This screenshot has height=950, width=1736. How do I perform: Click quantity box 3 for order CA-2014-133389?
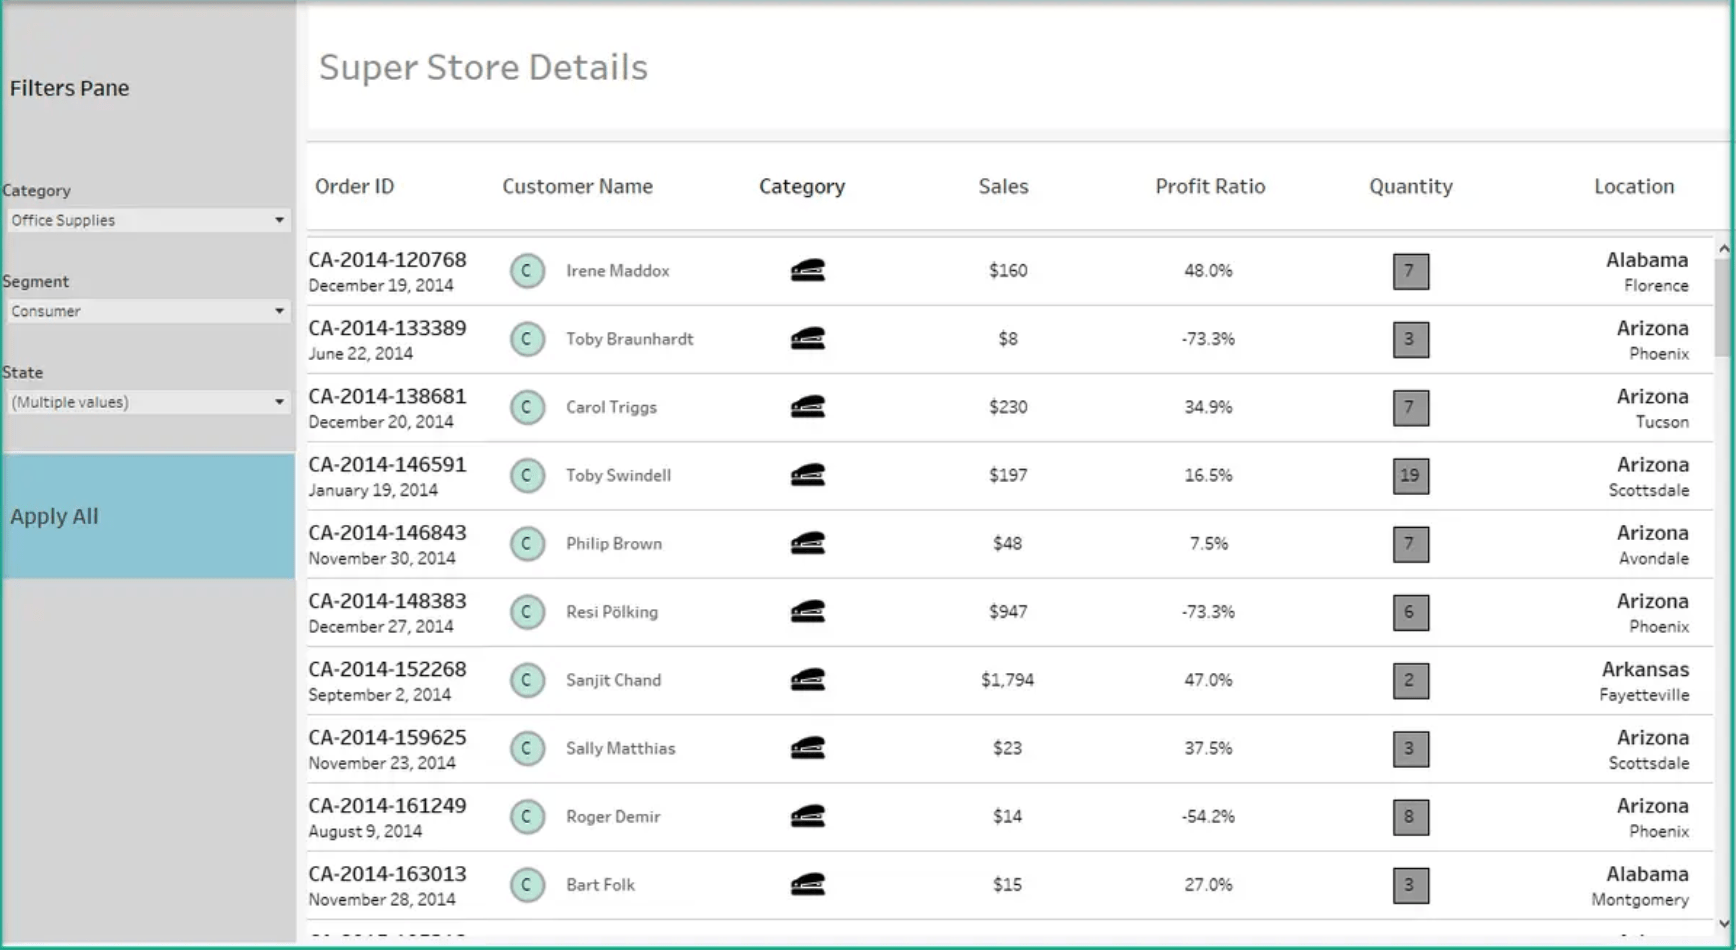coord(1411,339)
